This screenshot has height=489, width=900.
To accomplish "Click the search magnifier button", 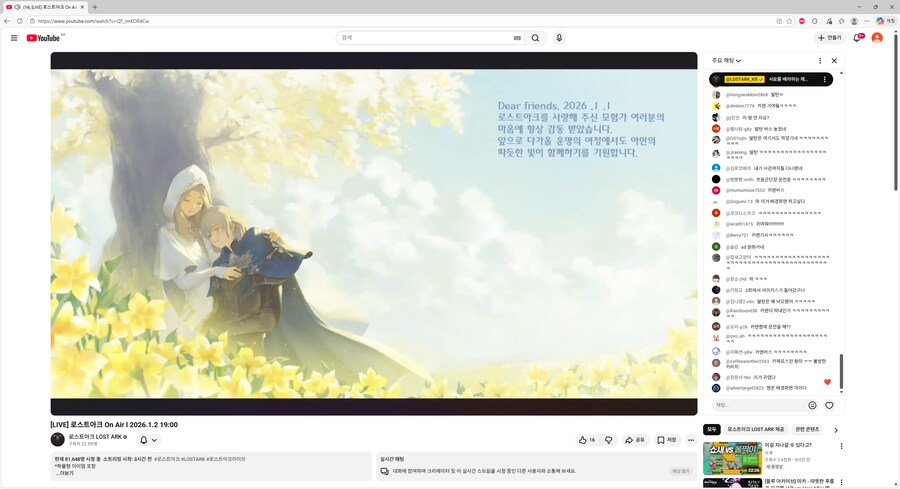I will click(x=535, y=38).
